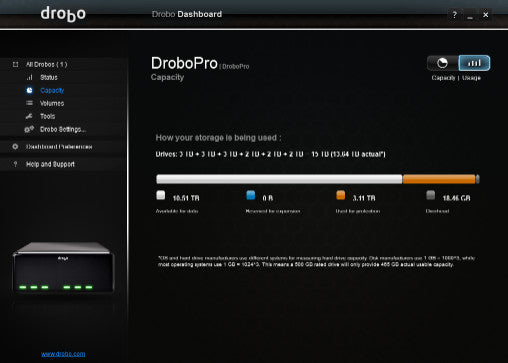This screenshot has height=363, width=508.
Task: Click the Tools wrench icon
Action: coord(29,116)
